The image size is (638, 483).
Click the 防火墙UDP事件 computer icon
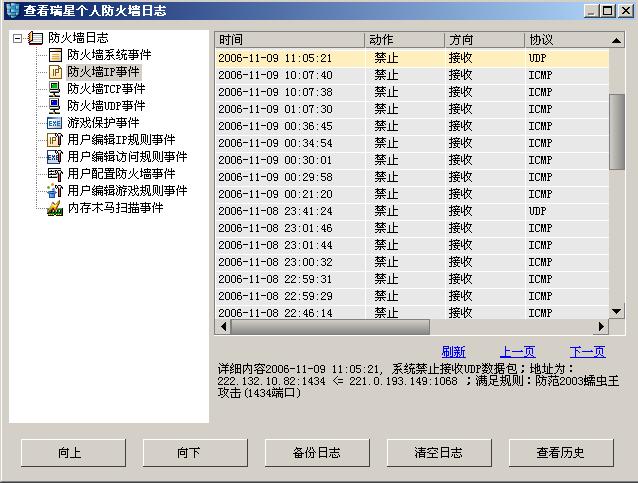(55, 106)
